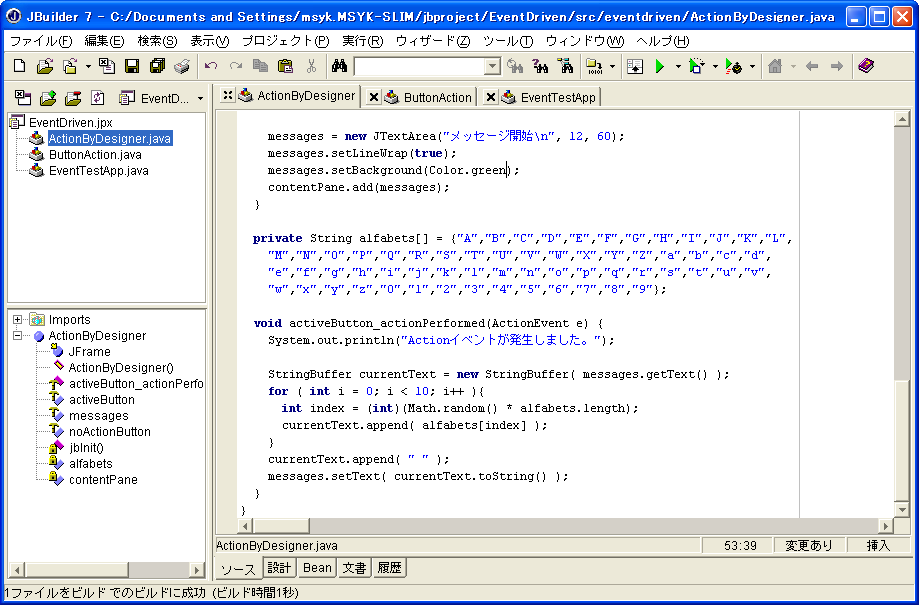919x605 pixels.
Task: Click the binoculars Find icon
Action: point(339,66)
